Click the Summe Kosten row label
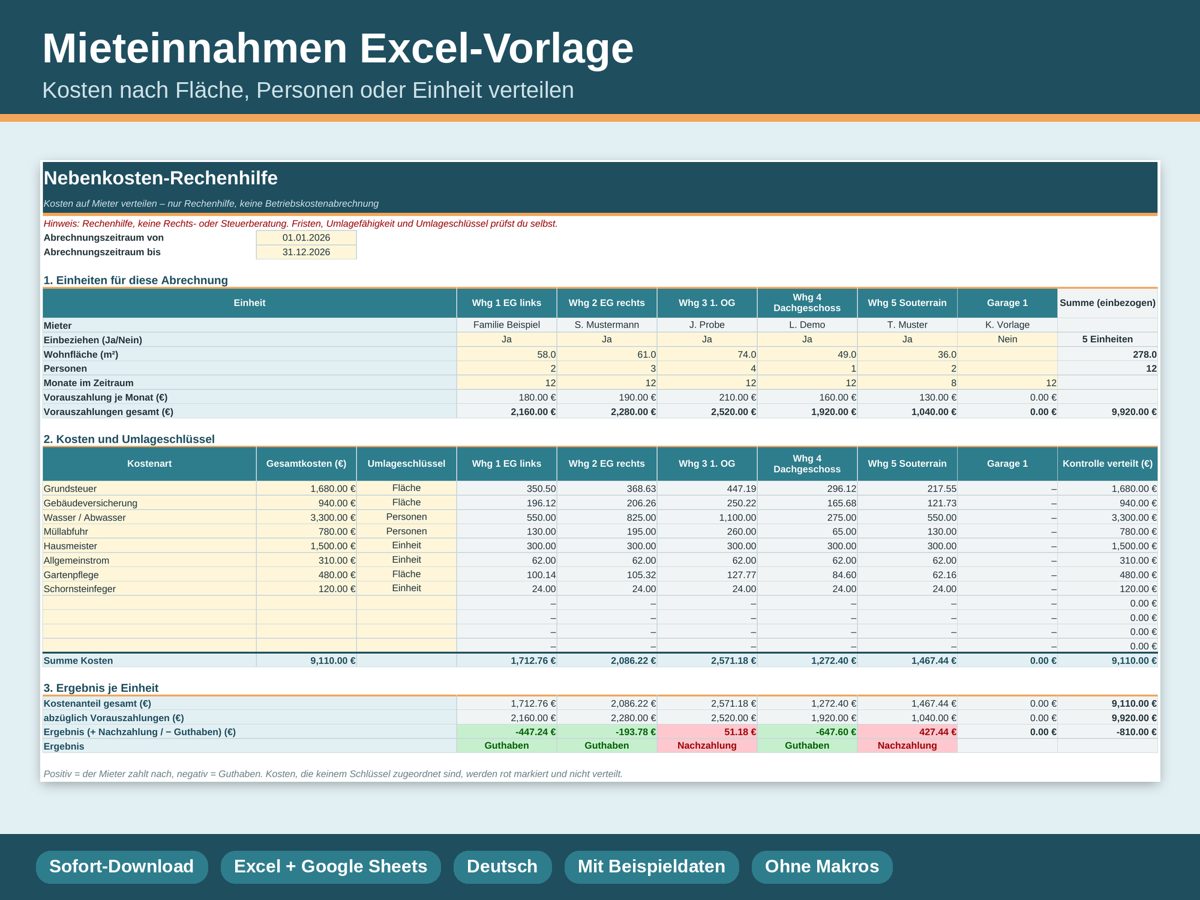The width and height of the screenshot is (1200, 900). point(149,661)
